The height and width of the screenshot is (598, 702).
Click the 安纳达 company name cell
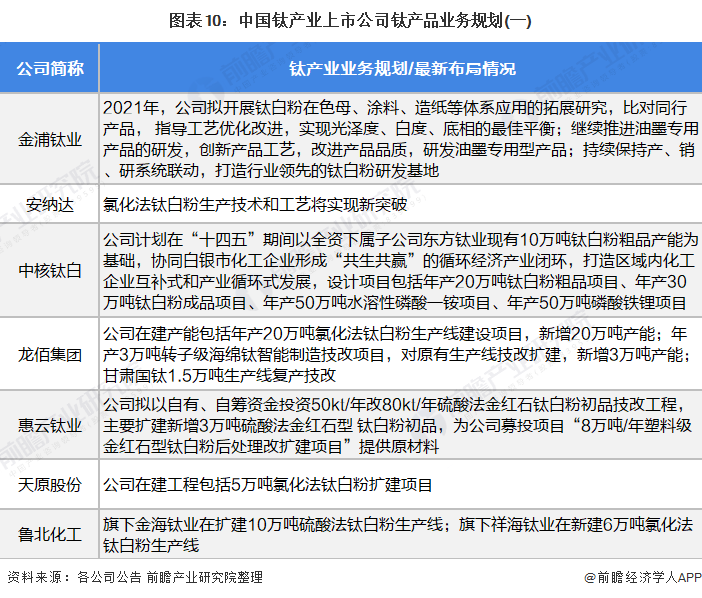point(50,206)
